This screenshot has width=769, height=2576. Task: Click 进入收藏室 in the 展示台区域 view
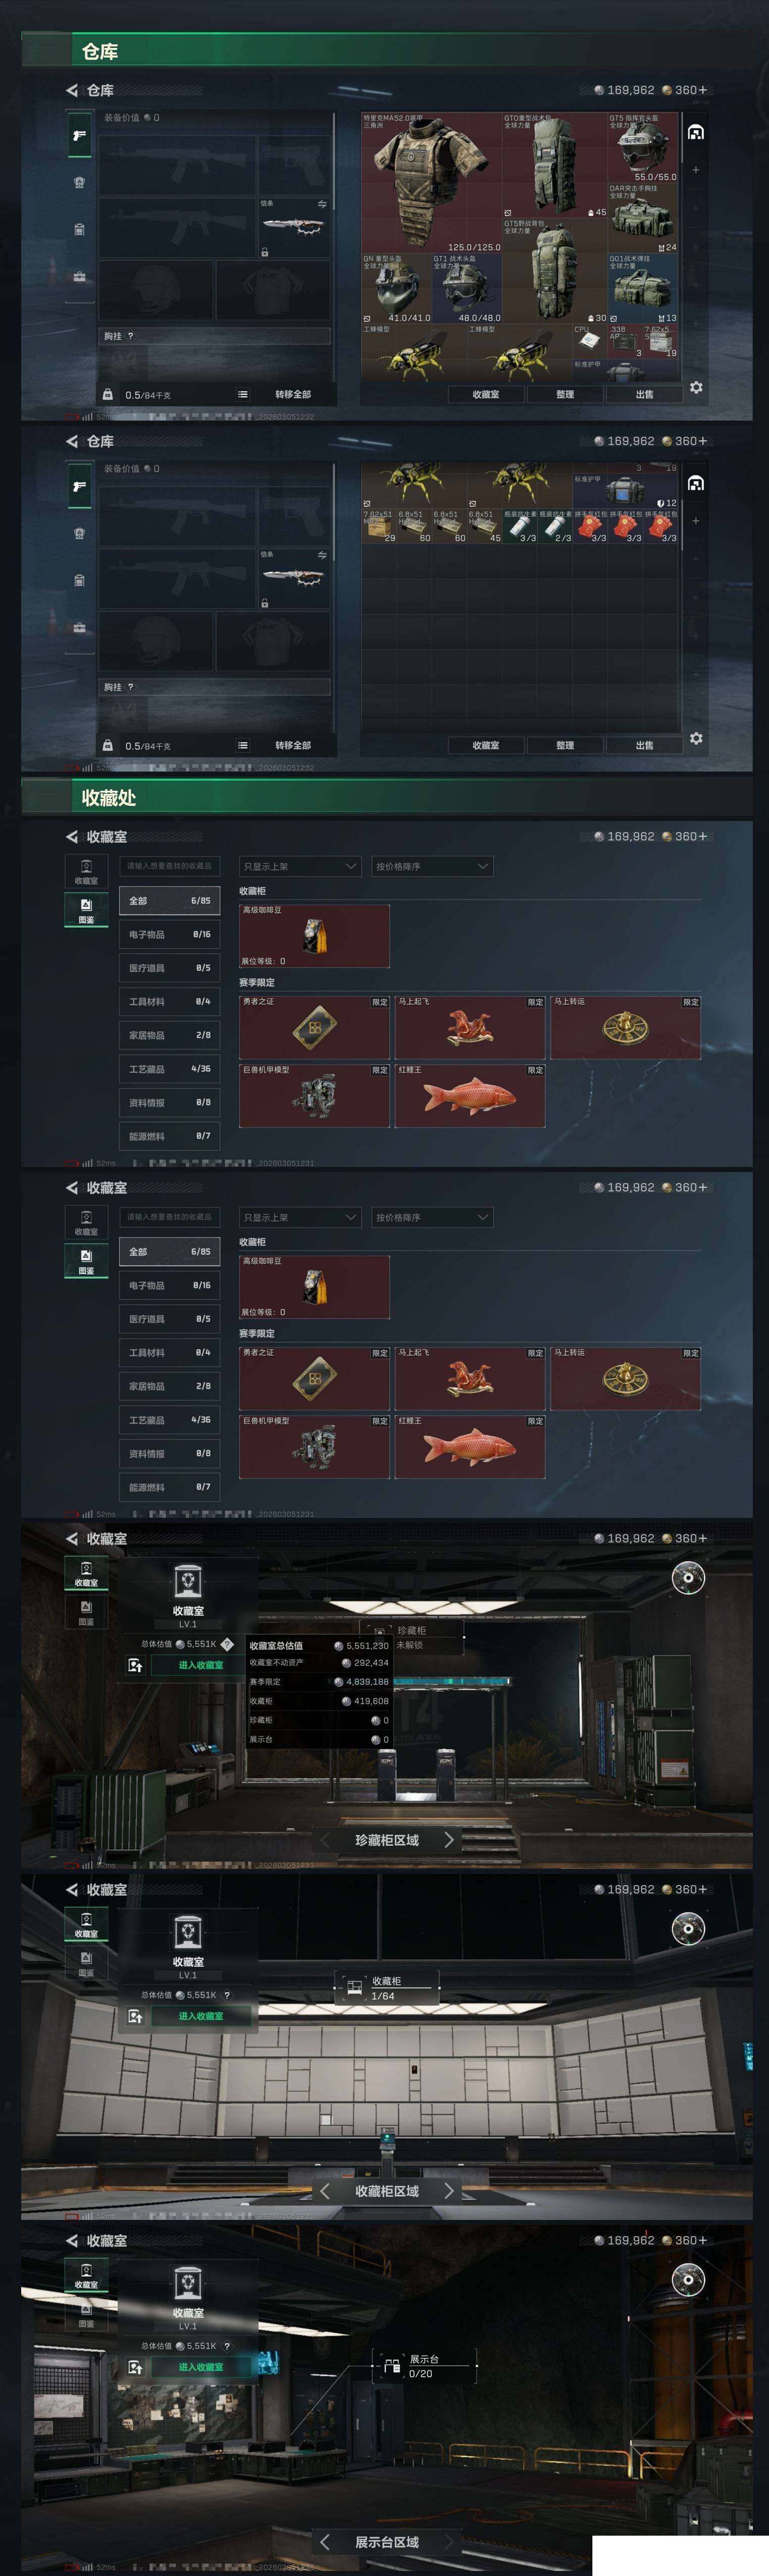pos(201,2367)
